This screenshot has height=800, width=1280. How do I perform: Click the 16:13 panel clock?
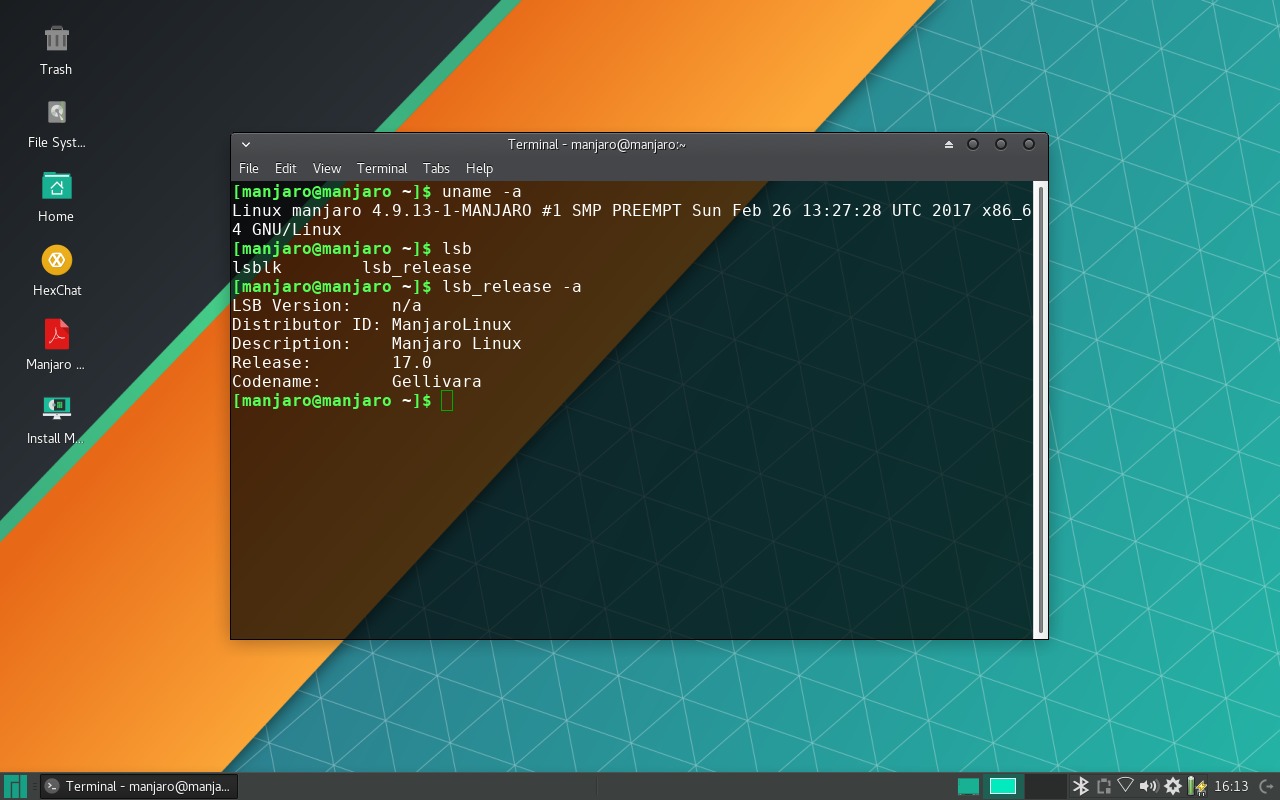click(1231, 786)
